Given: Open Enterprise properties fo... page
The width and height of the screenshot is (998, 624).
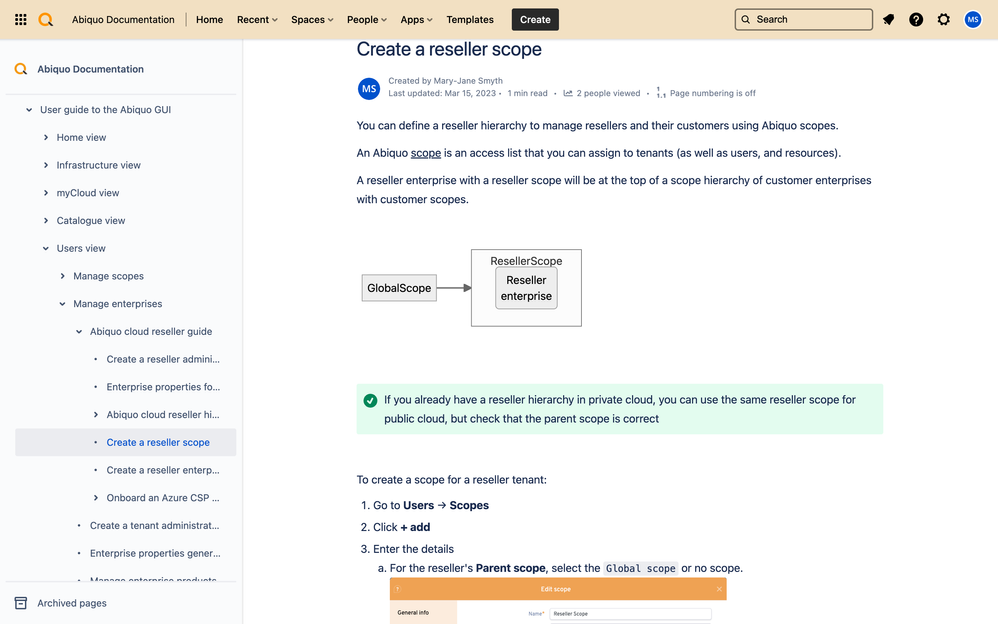Looking at the screenshot, I should pos(163,387).
